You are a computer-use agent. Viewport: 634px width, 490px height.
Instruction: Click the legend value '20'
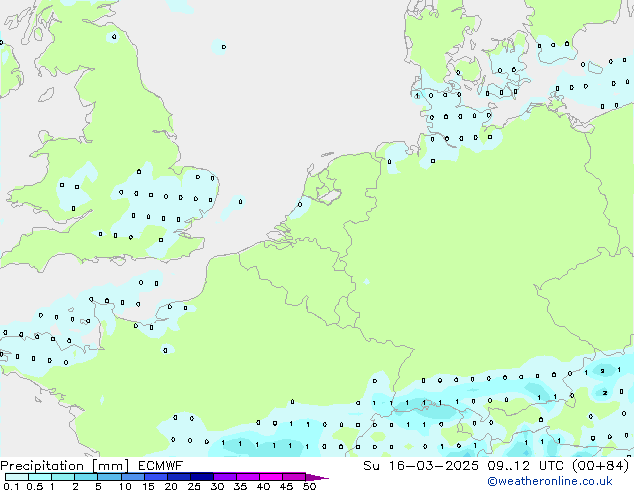click(171, 486)
